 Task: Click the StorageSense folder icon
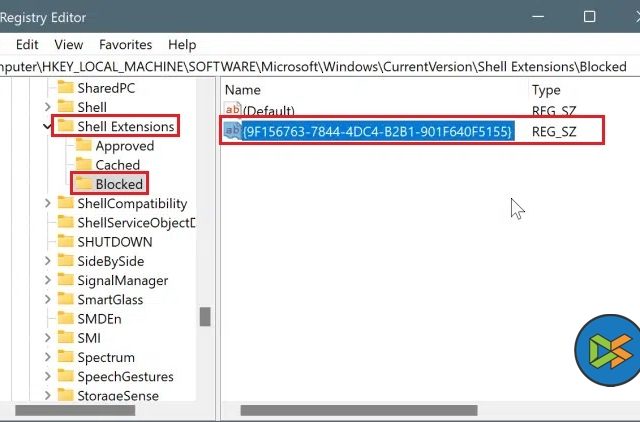[x=65, y=394]
